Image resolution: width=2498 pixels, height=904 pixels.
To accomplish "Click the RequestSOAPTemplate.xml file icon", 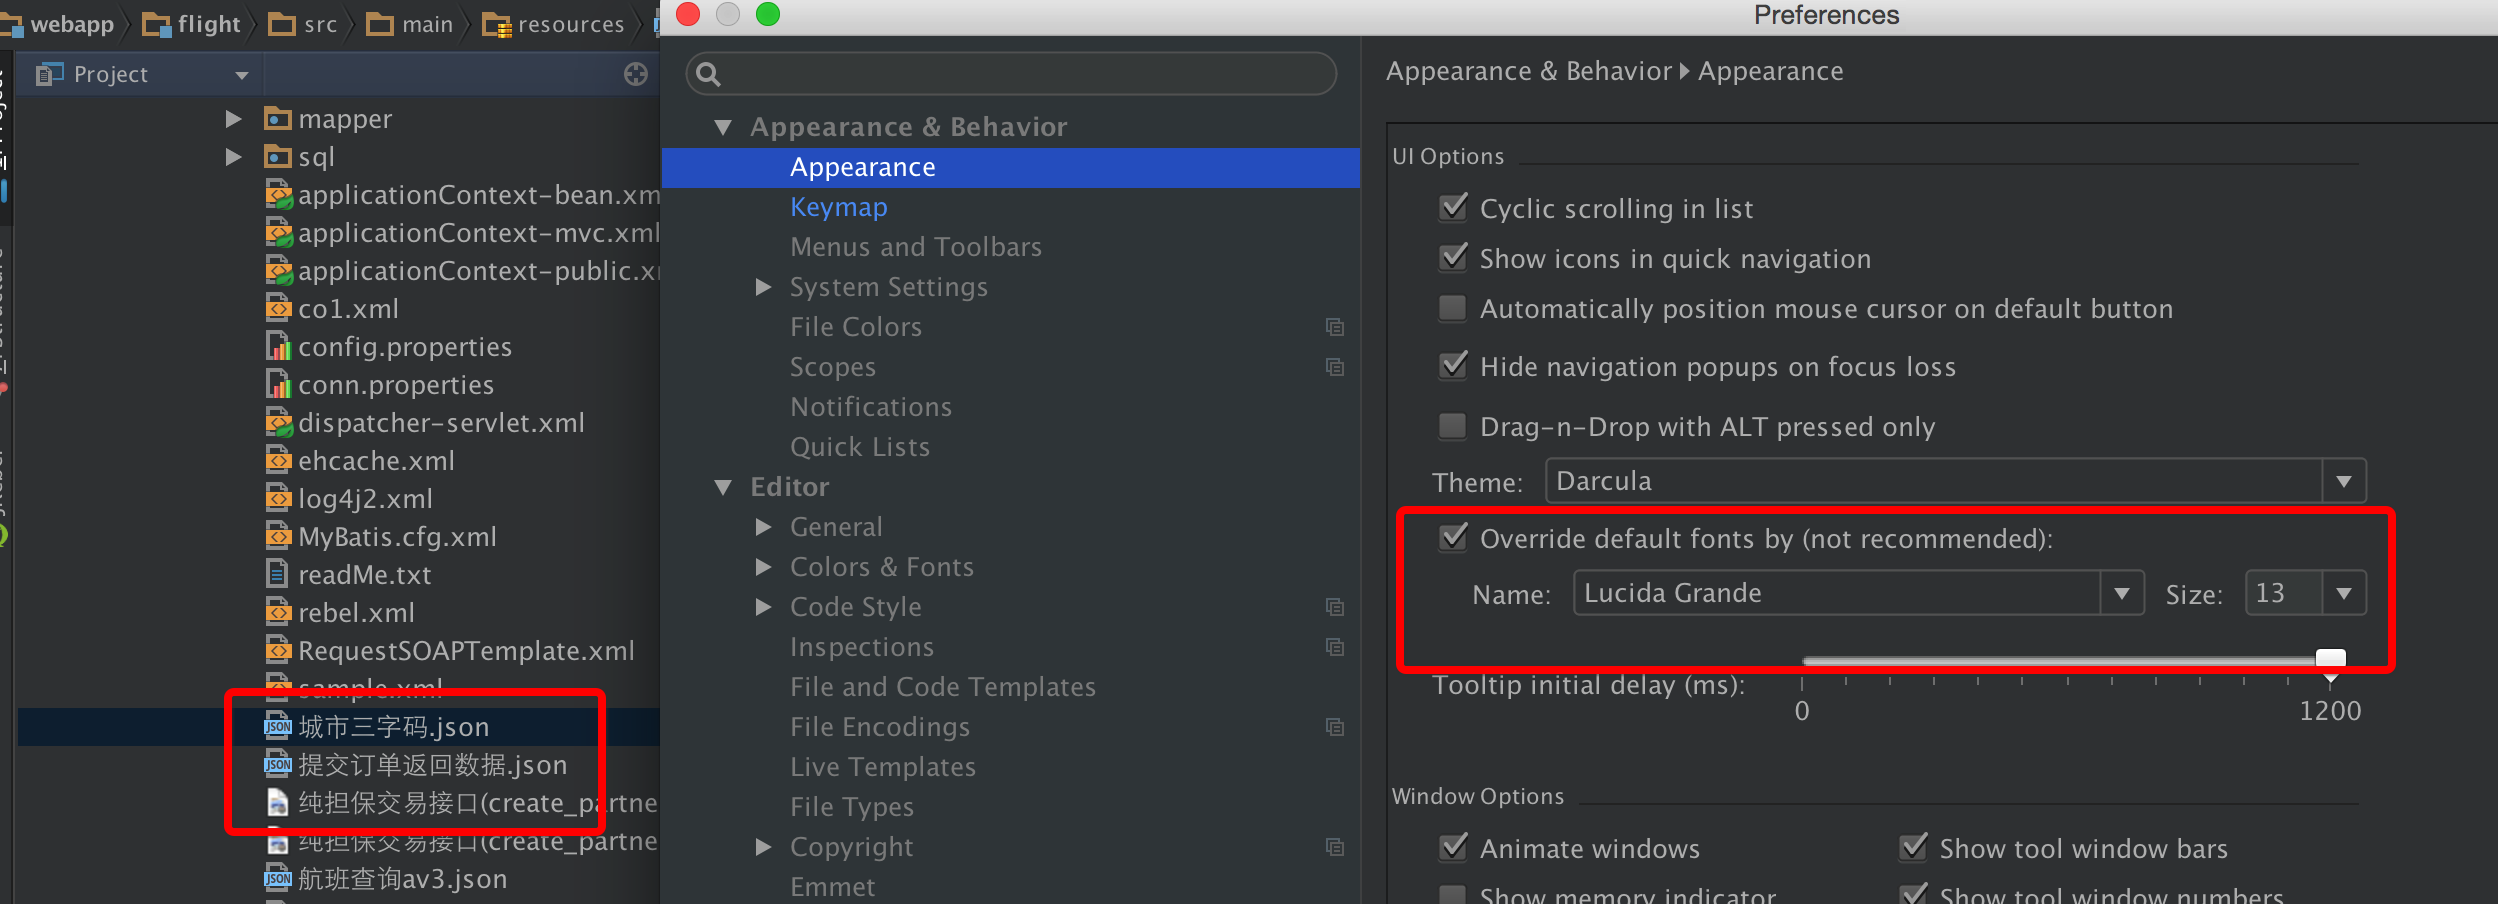I will coord(278,651).
